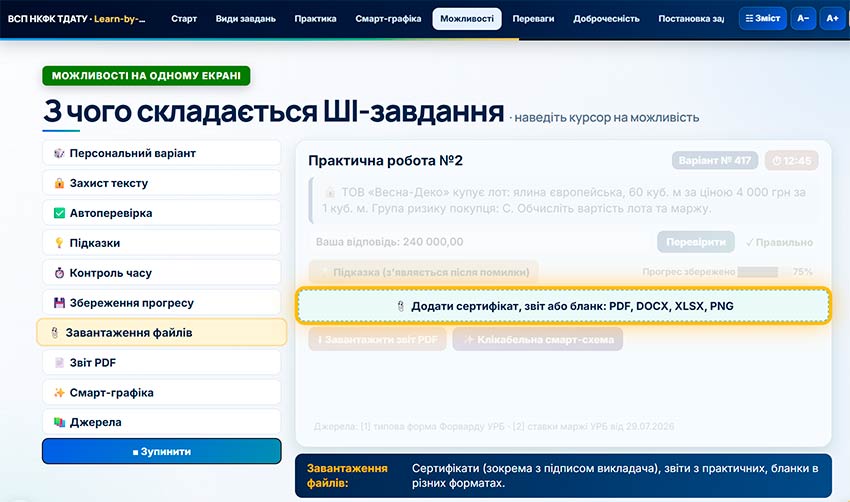Open the Зміст contents menu
Image resolution: width=850 pixels, height=502 pixels.
coord(763,18)
